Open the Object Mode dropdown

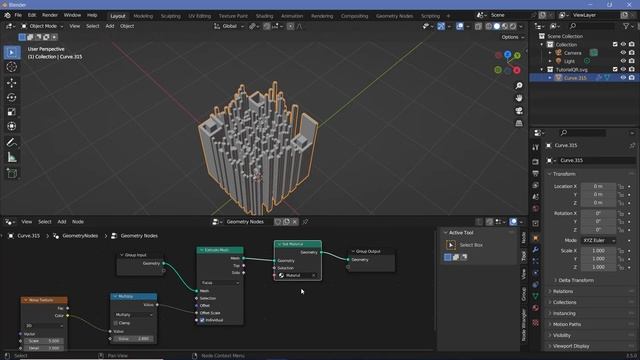42,26
